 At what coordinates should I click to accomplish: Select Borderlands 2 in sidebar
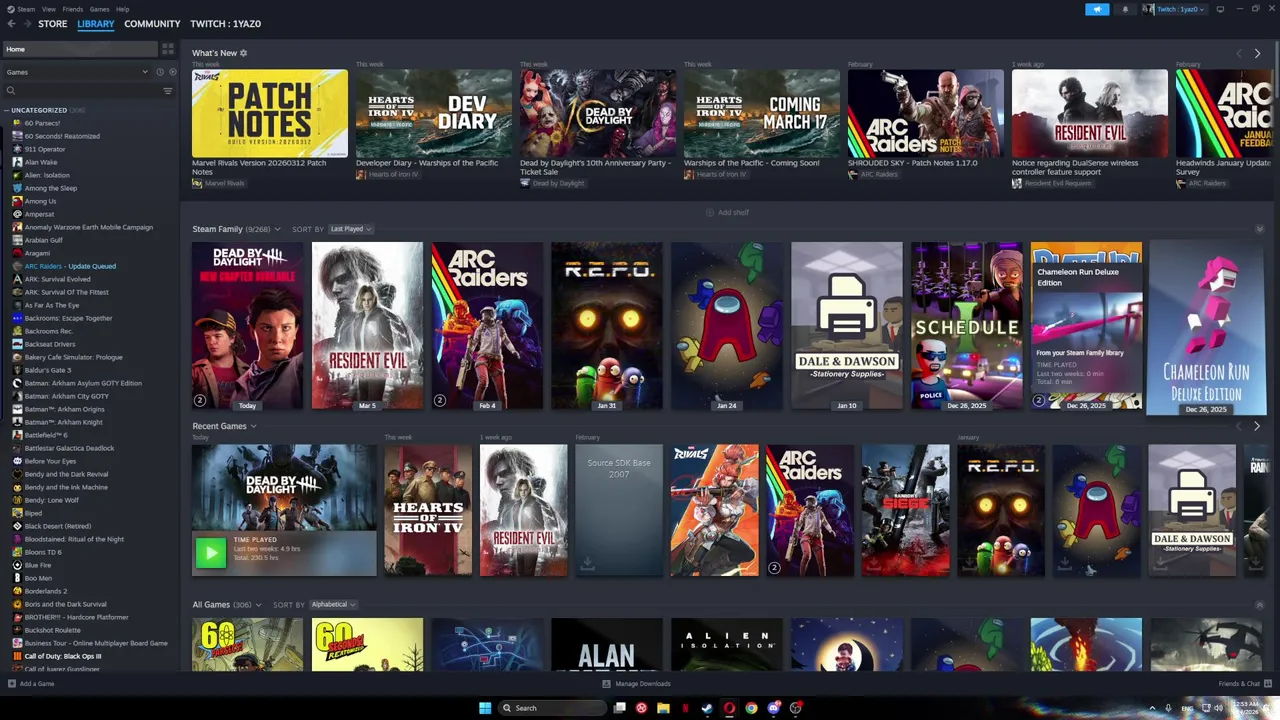pyautogui.click(x=46, y=591)
